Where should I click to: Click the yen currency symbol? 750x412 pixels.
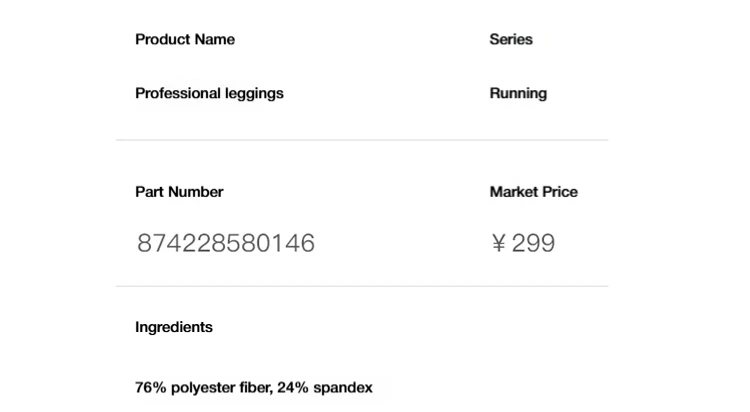point(498,243)
